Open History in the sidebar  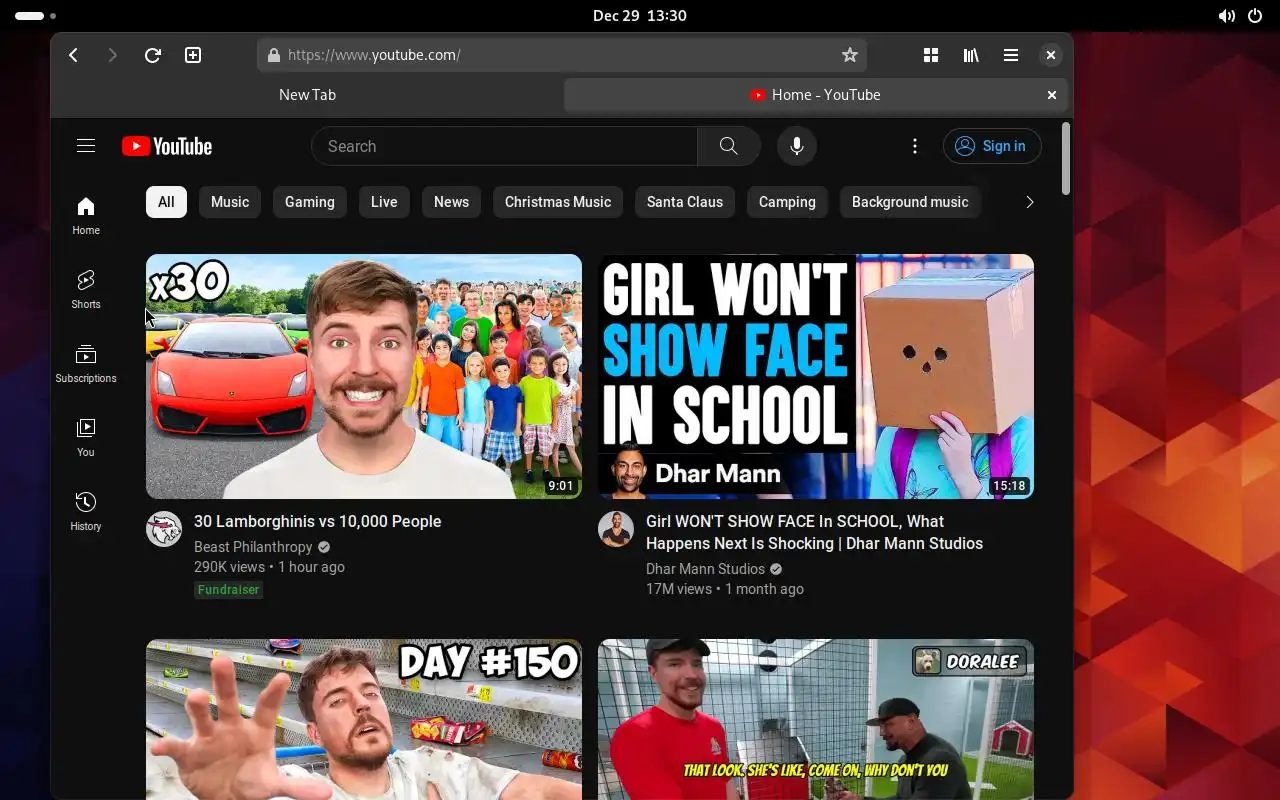pyautogui.click(x=86, y=511)
